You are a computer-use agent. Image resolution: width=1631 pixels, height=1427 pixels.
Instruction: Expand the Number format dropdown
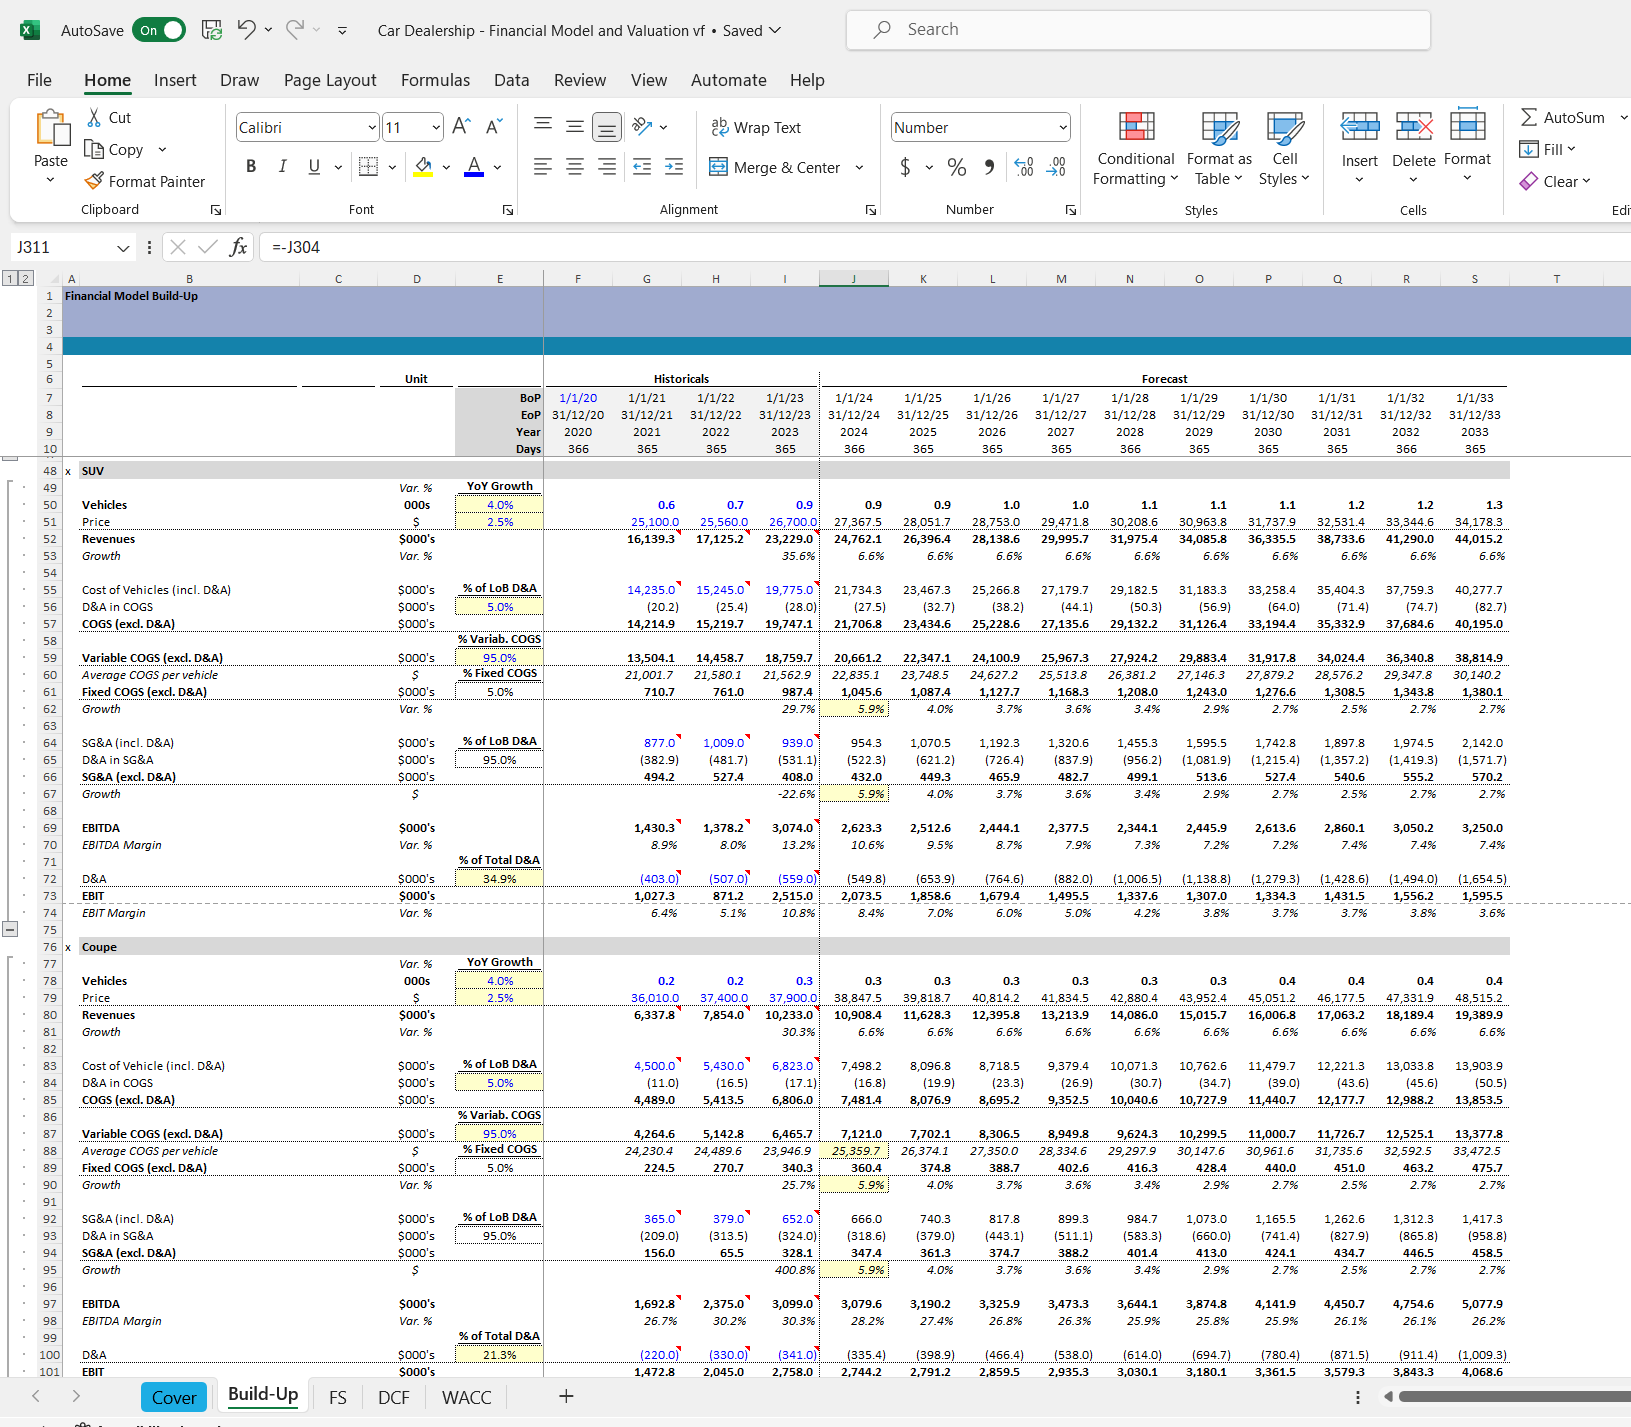pos(1062,127)
